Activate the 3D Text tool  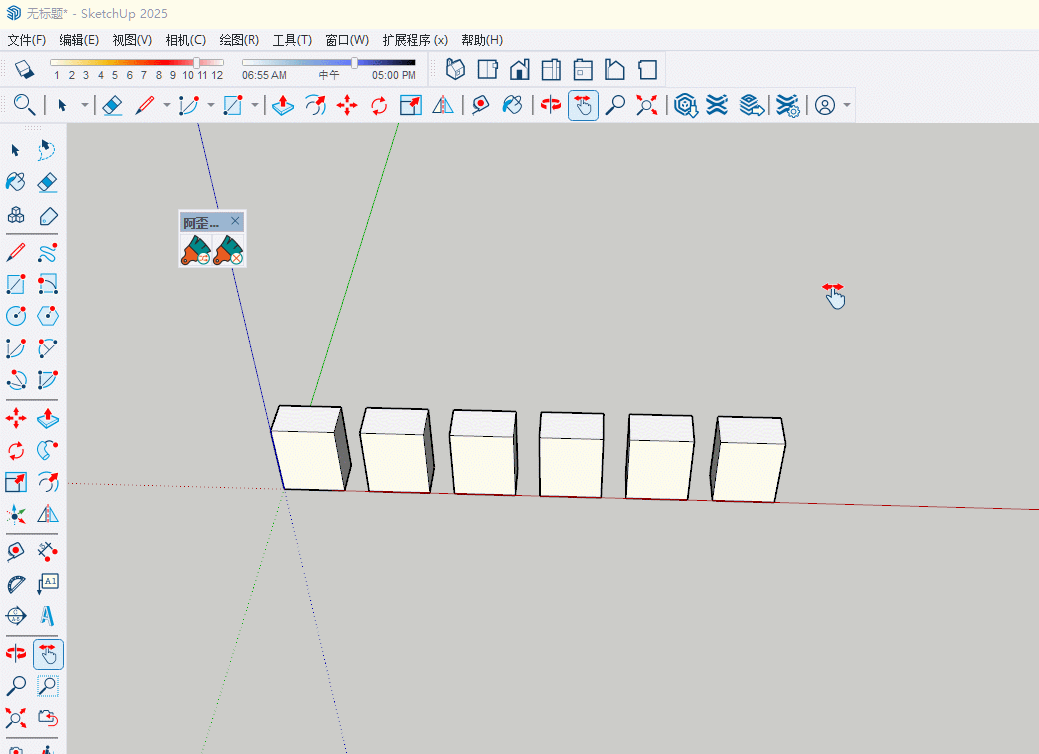[x=47, y=616]
